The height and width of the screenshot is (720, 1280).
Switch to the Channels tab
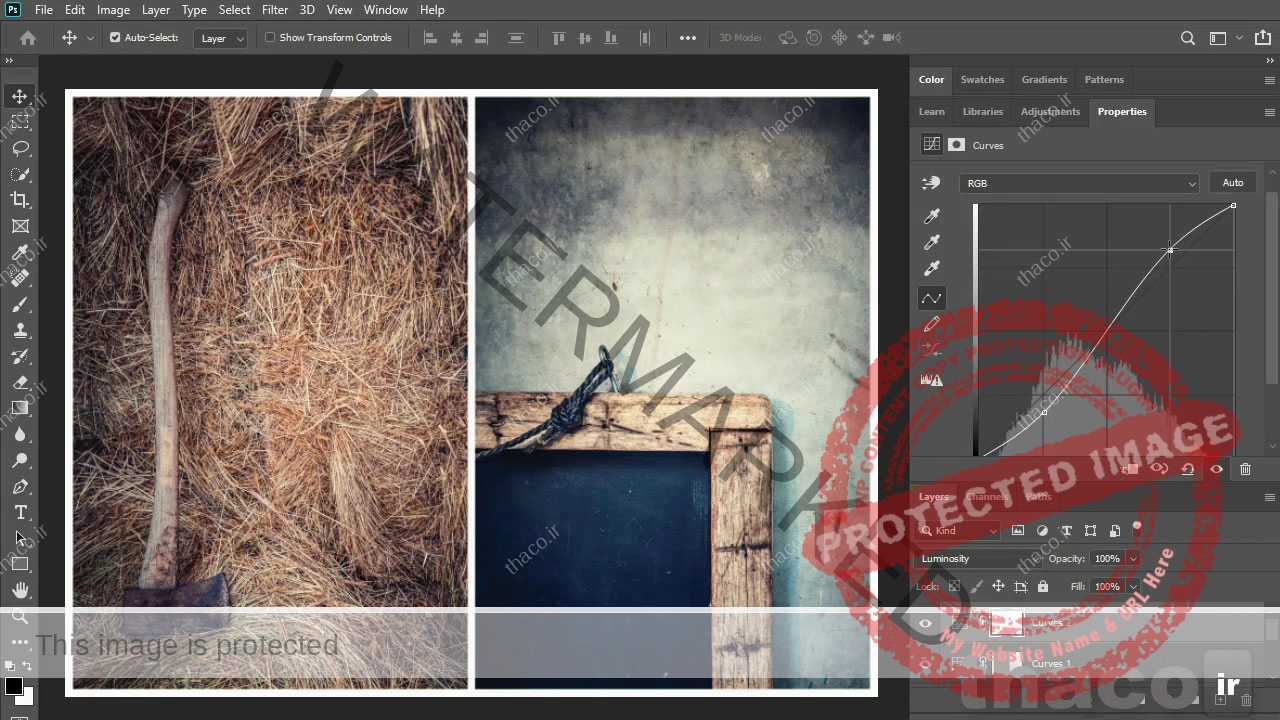pyautogui.click(x=987, y=497)
